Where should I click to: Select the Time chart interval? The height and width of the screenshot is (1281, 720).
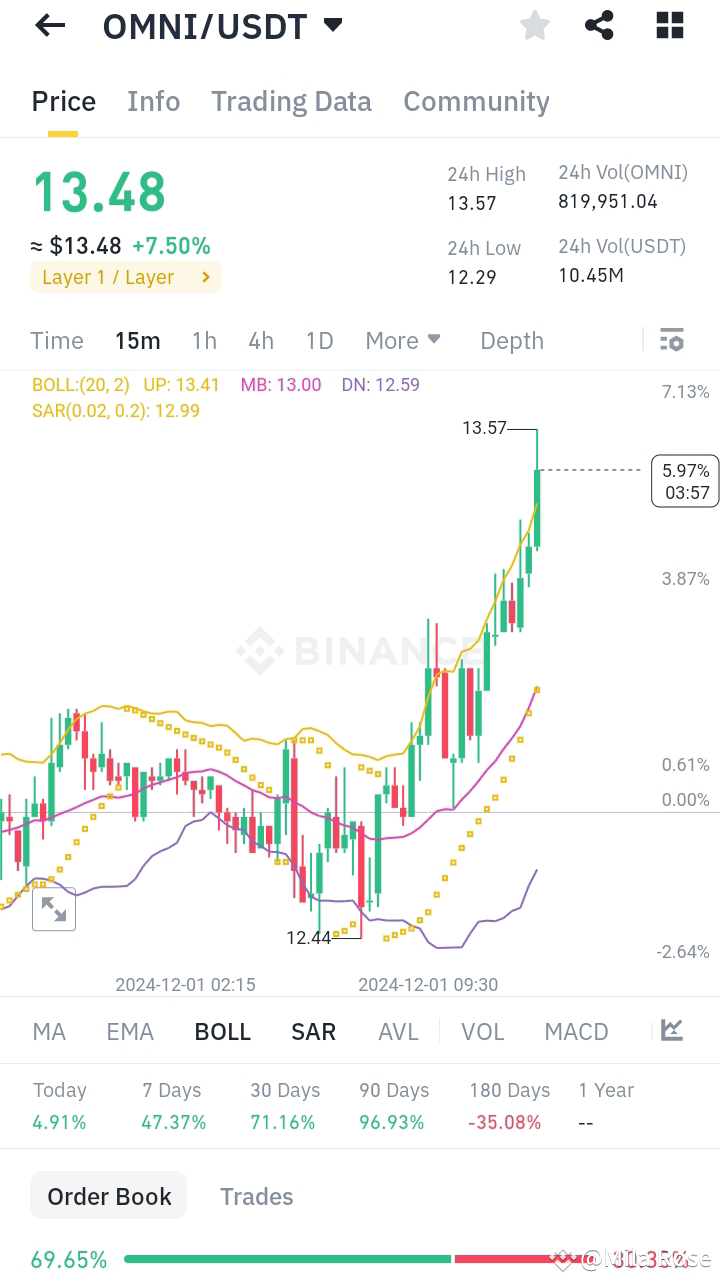click(57, 341)
